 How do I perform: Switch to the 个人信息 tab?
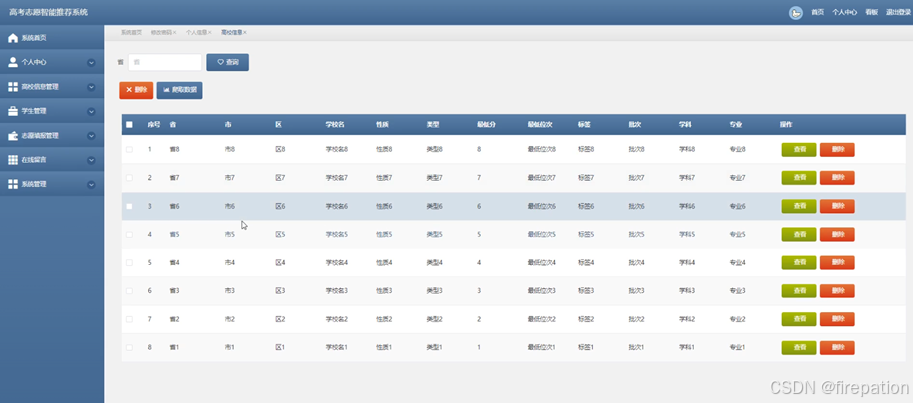coord(196,33)
